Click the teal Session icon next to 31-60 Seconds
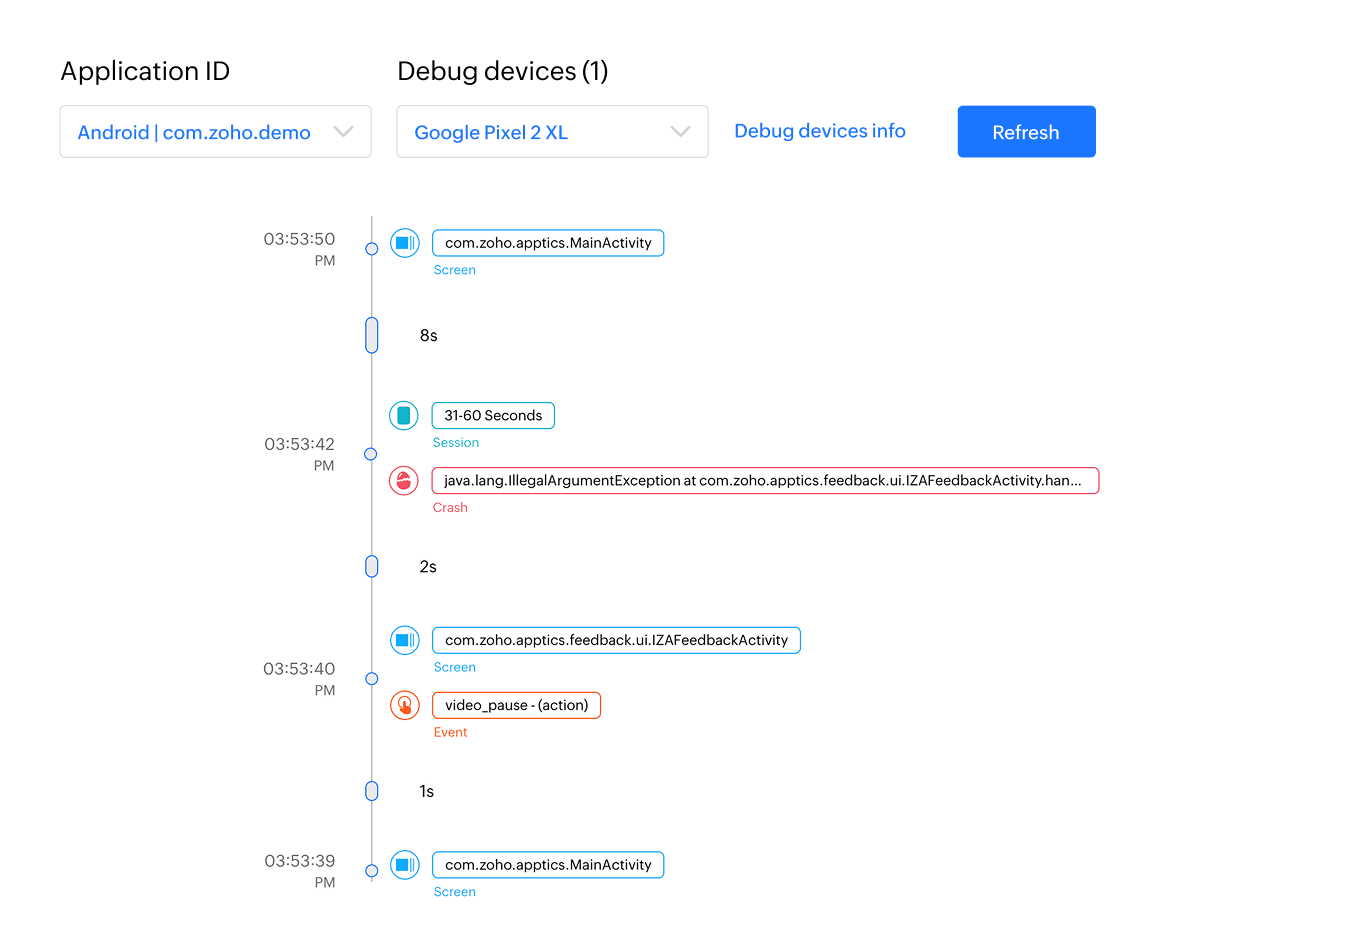The height and width of the screenshot is (940, 1366). [x=403, y=415]
